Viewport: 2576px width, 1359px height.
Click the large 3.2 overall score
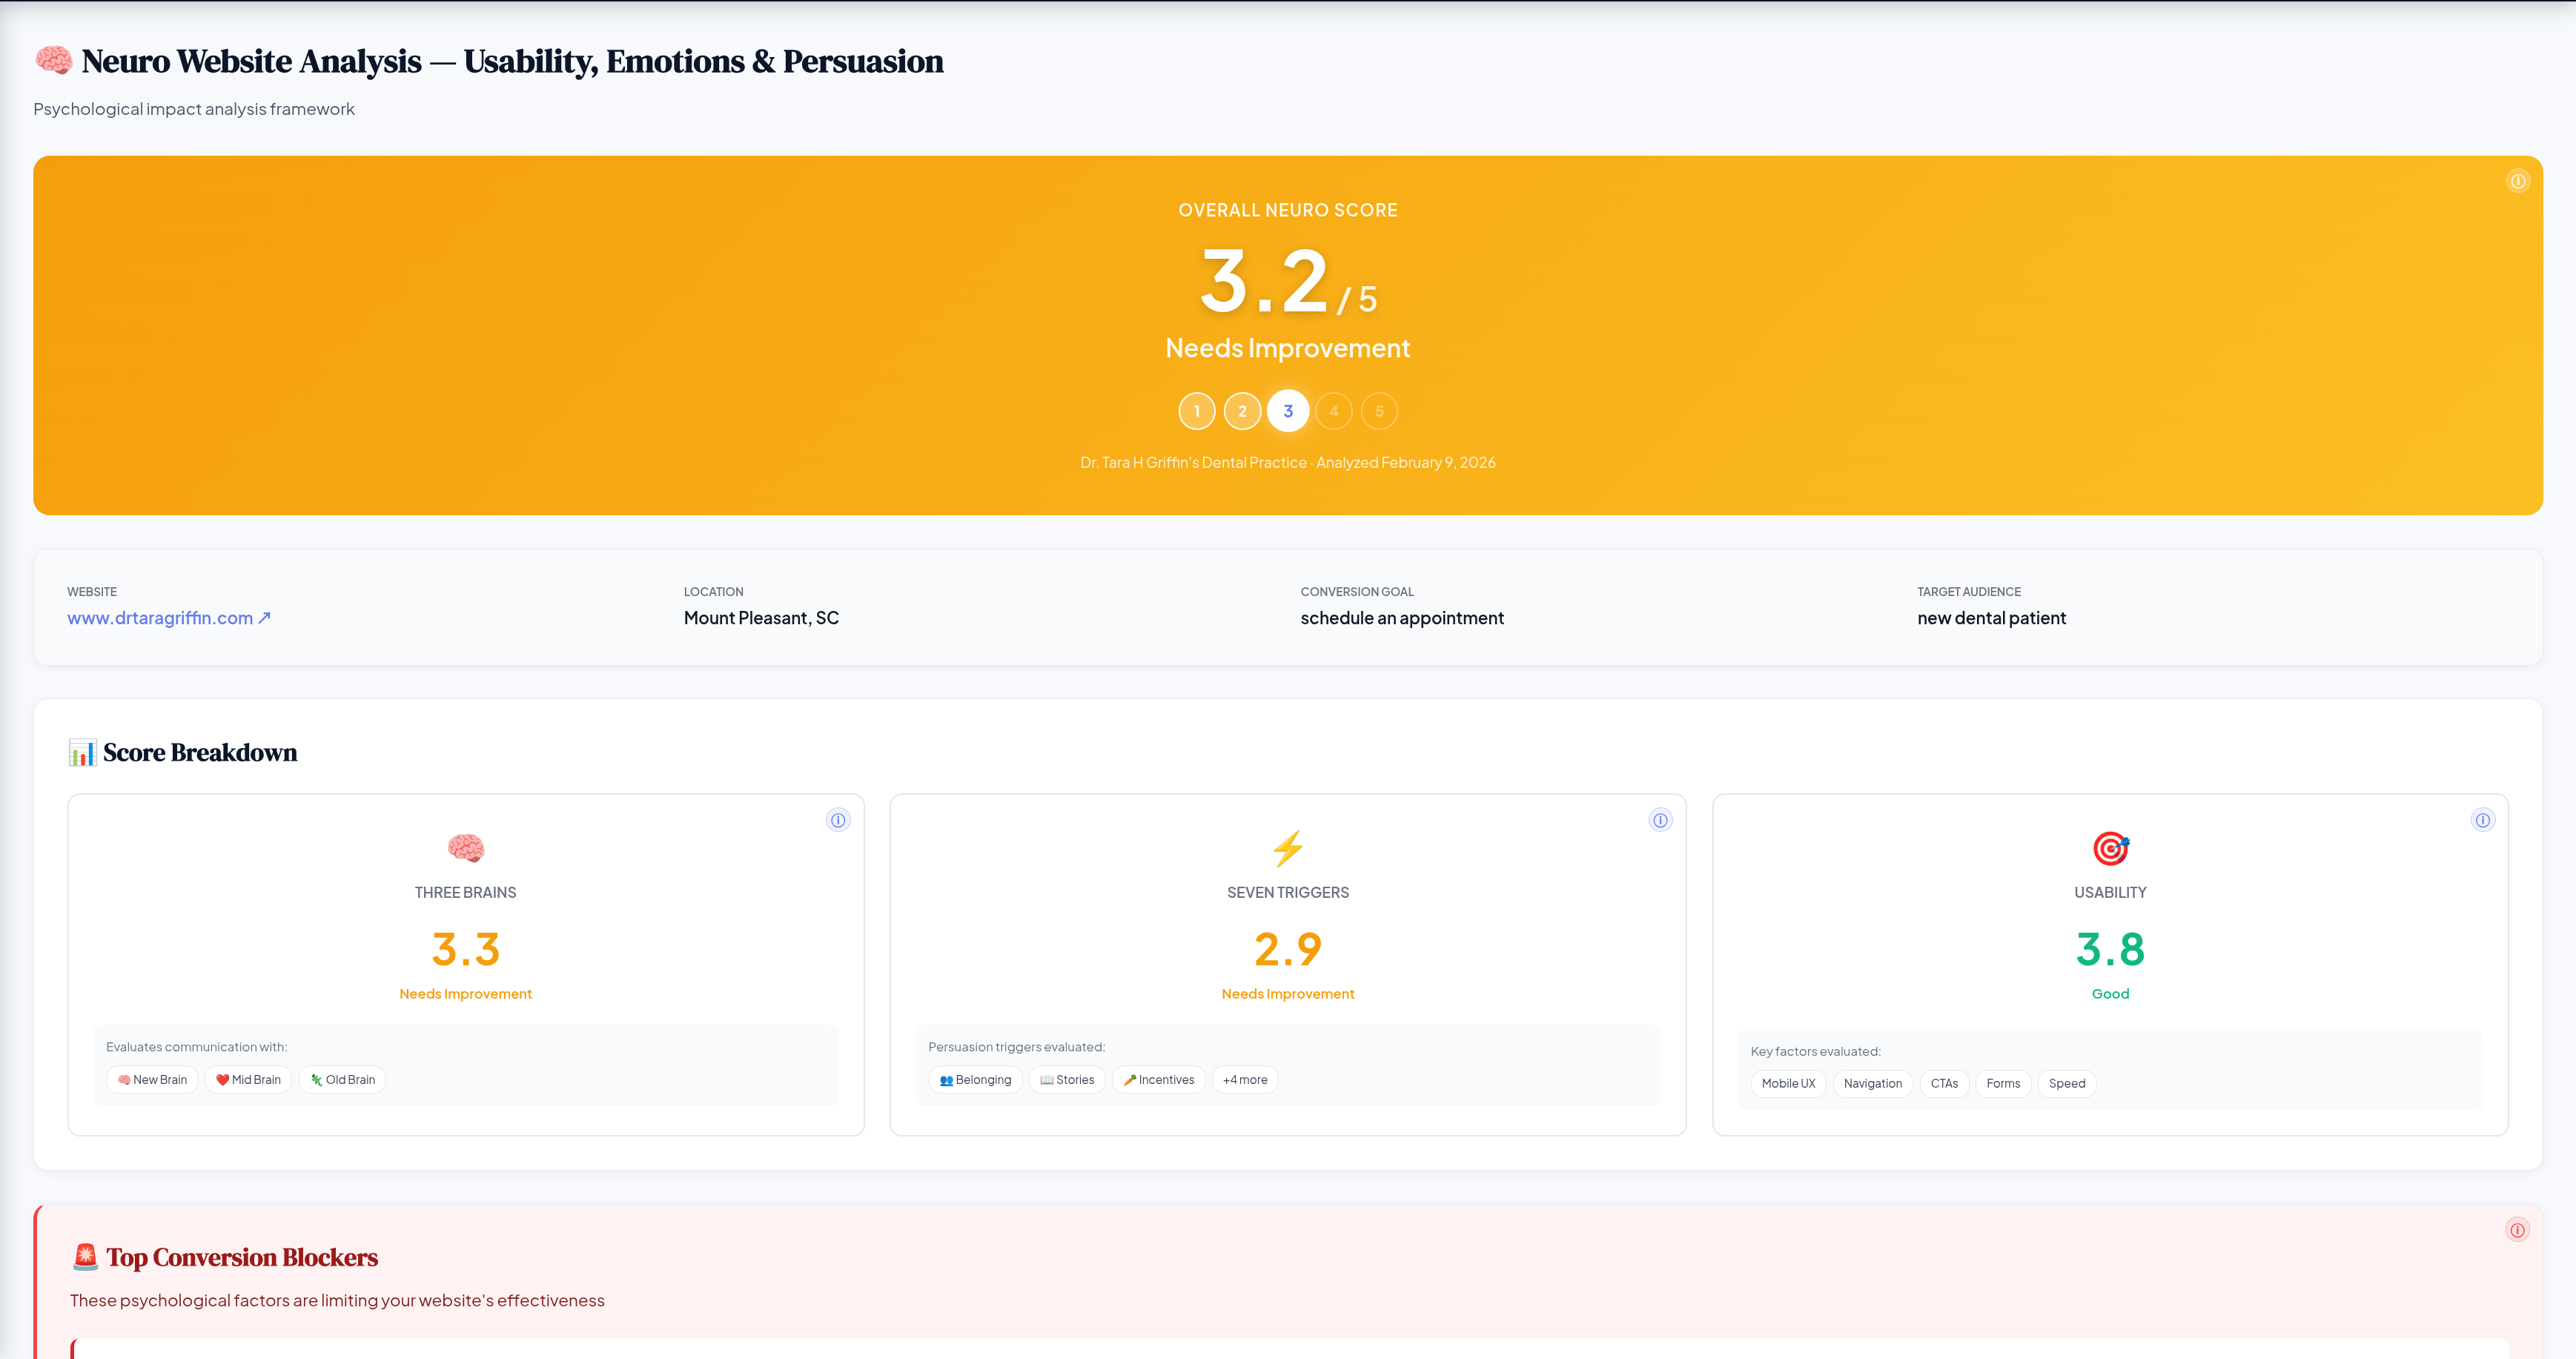point(1264,281)
